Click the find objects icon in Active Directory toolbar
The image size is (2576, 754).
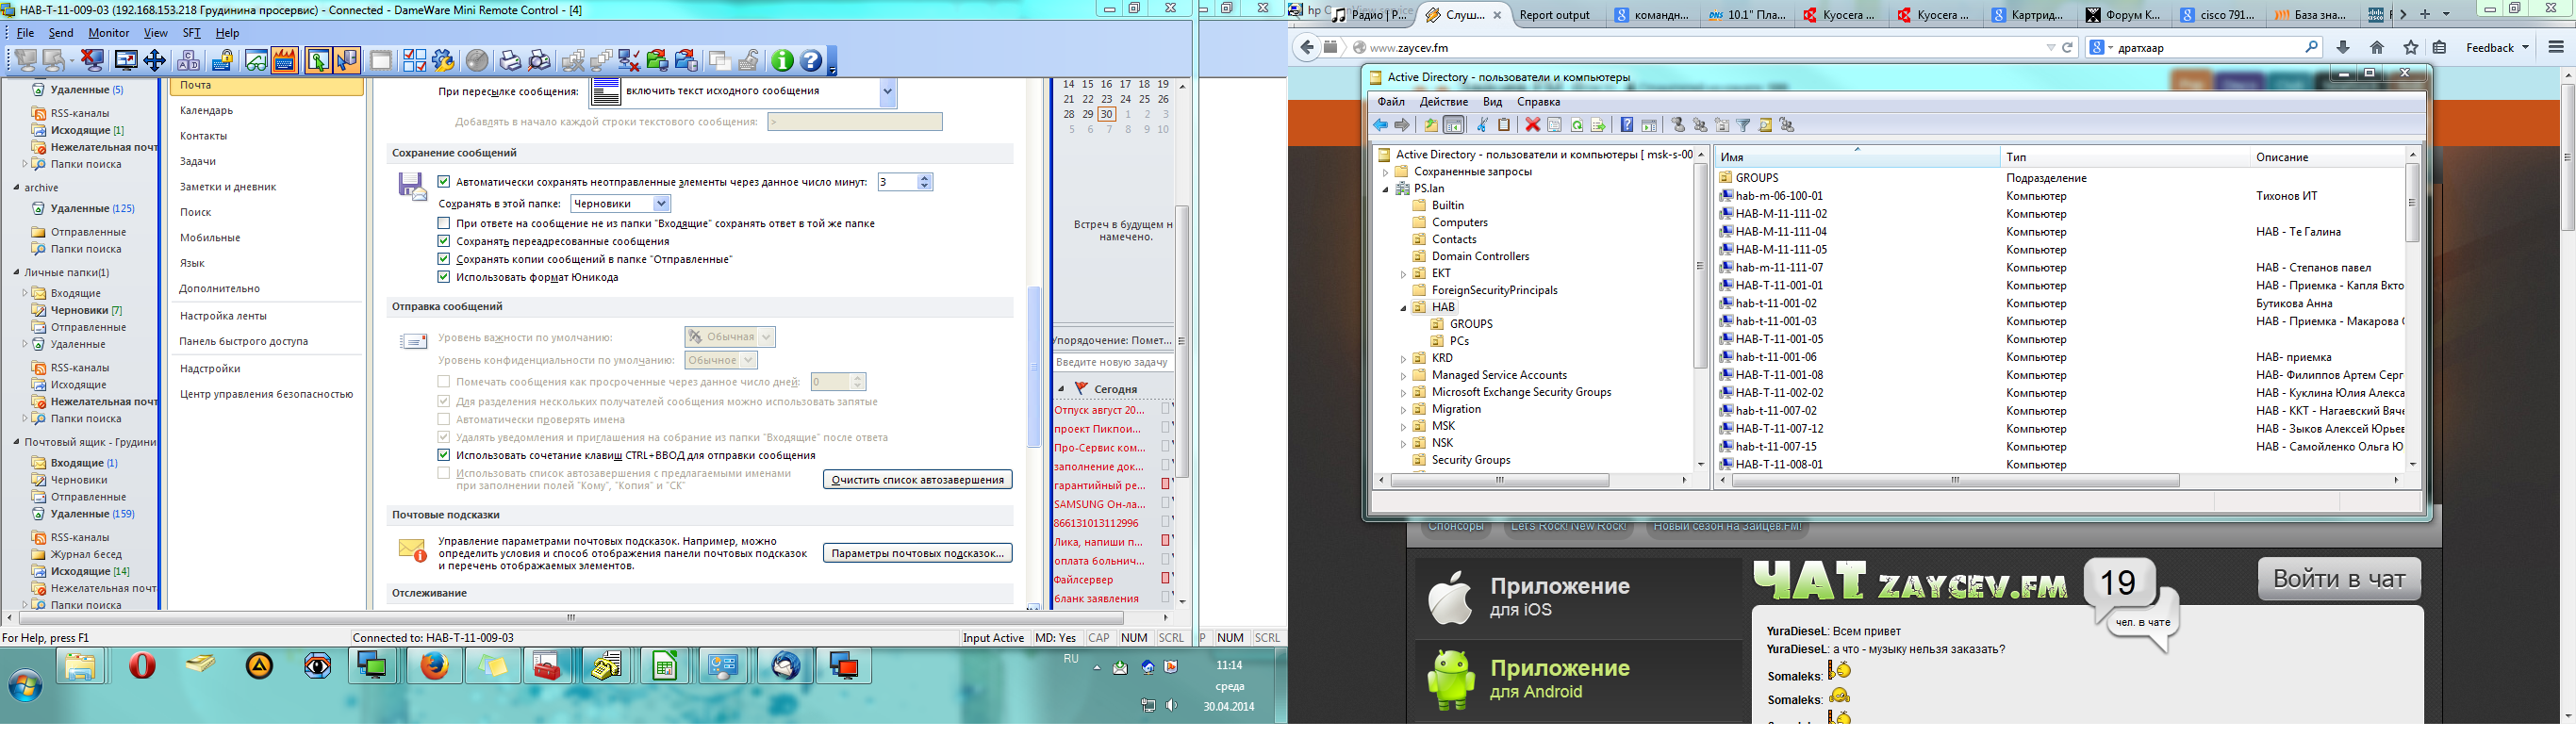(x=1765, y=125)
